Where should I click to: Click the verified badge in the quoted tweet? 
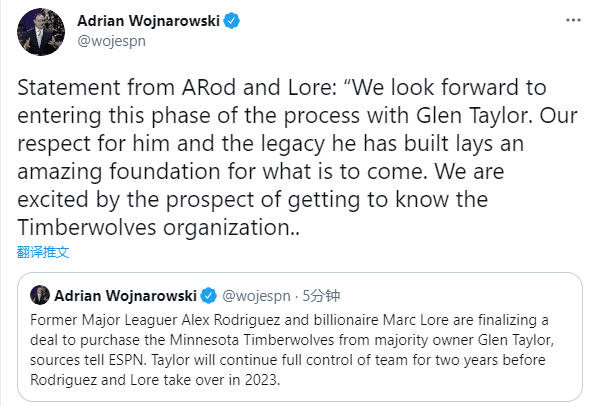(208, 296)
